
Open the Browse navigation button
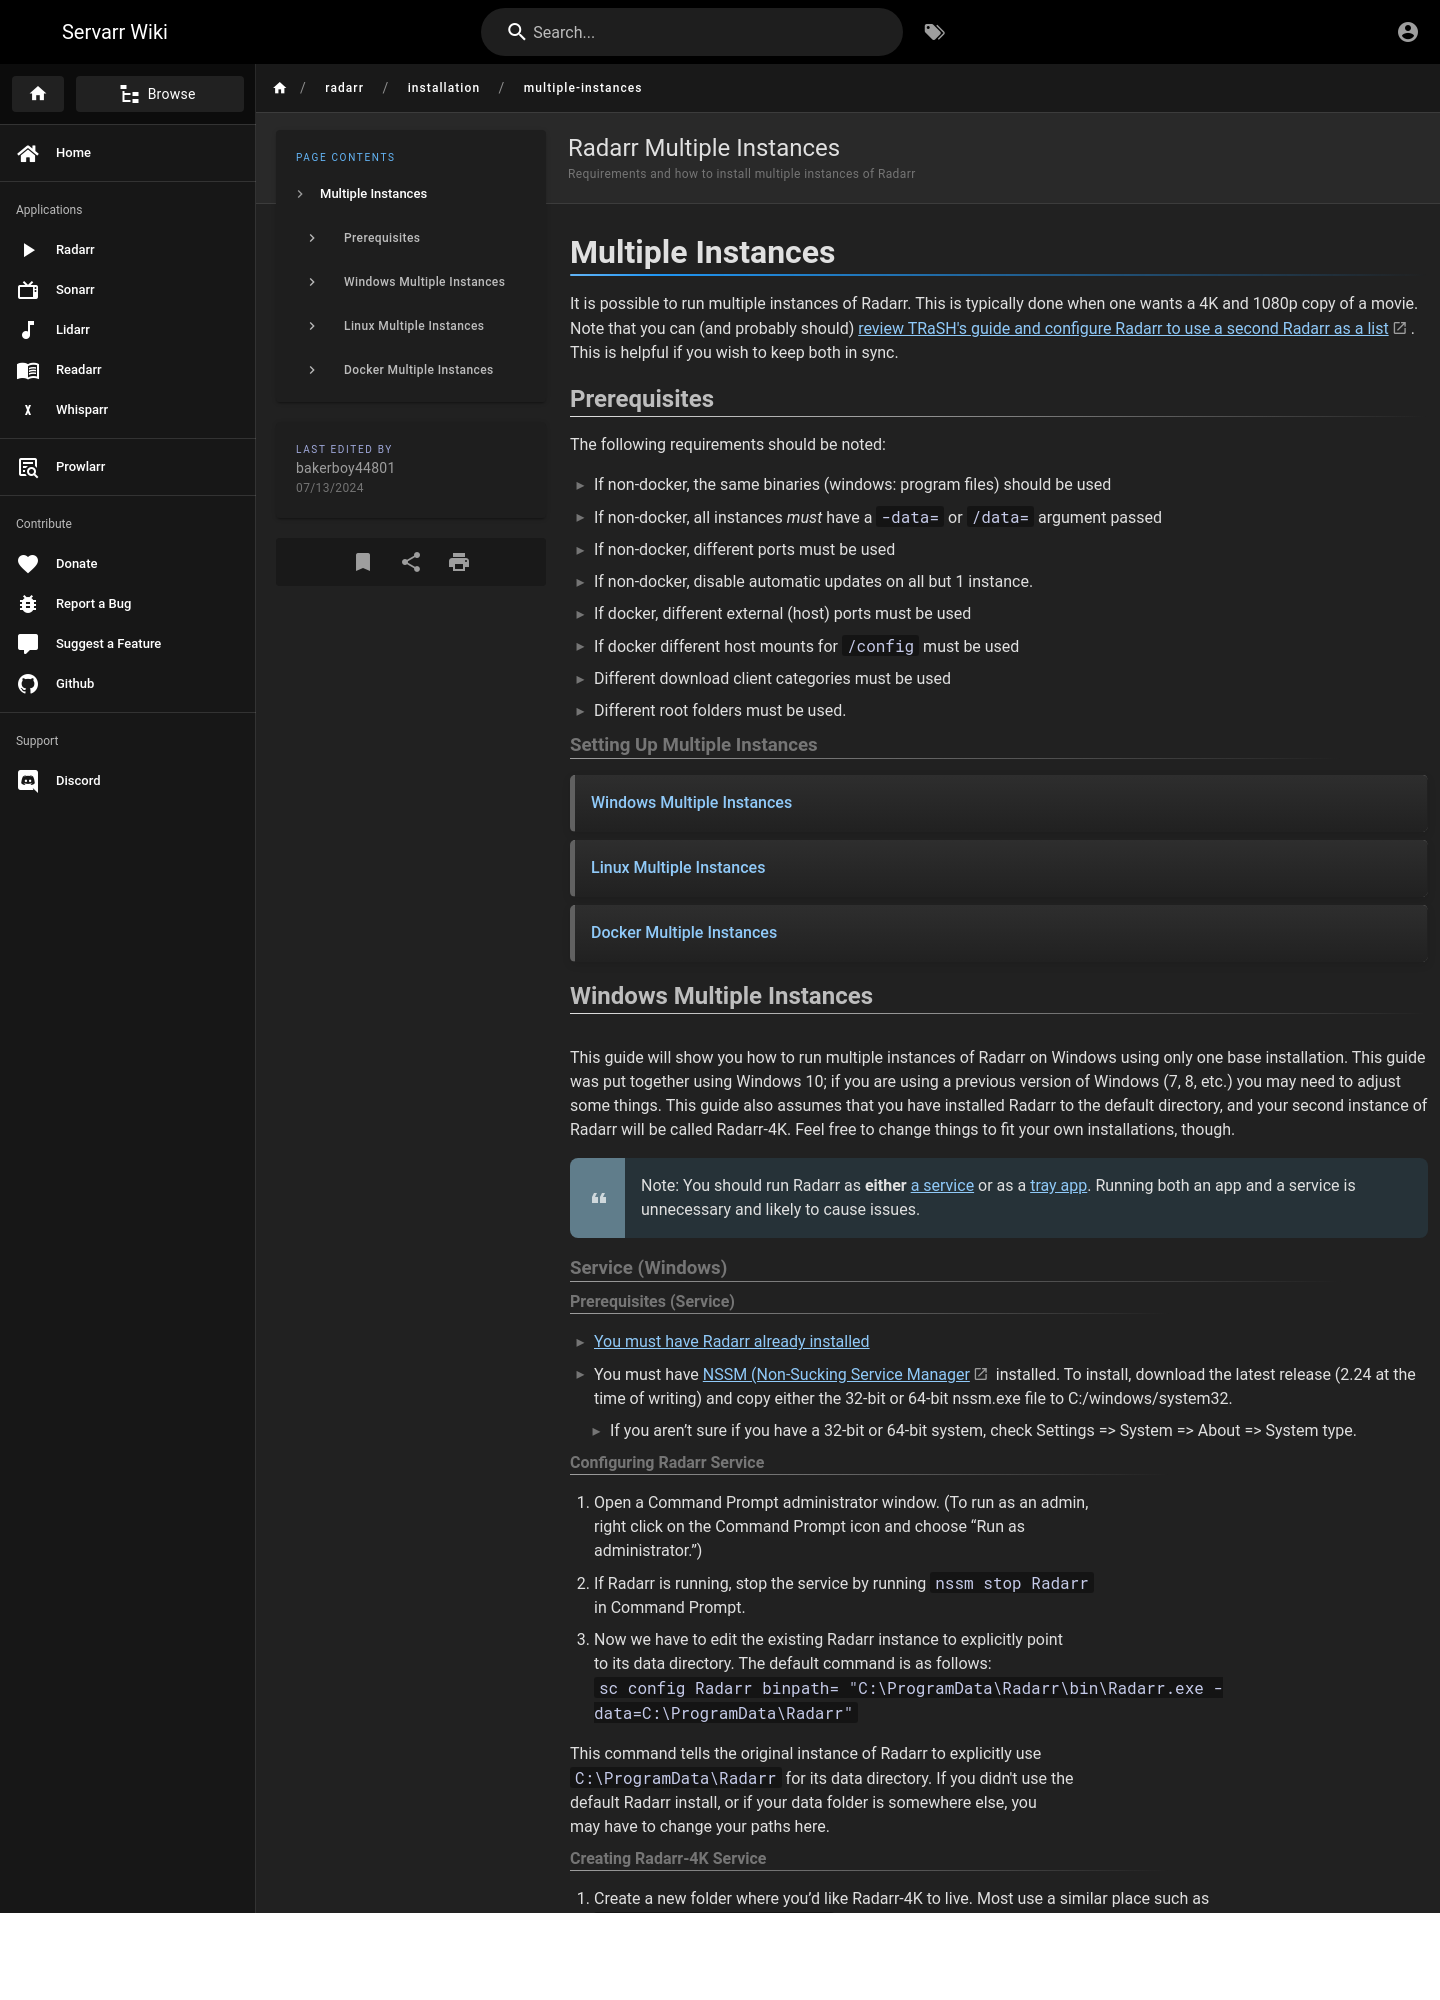pyautogui.click(x=160, y=94)
